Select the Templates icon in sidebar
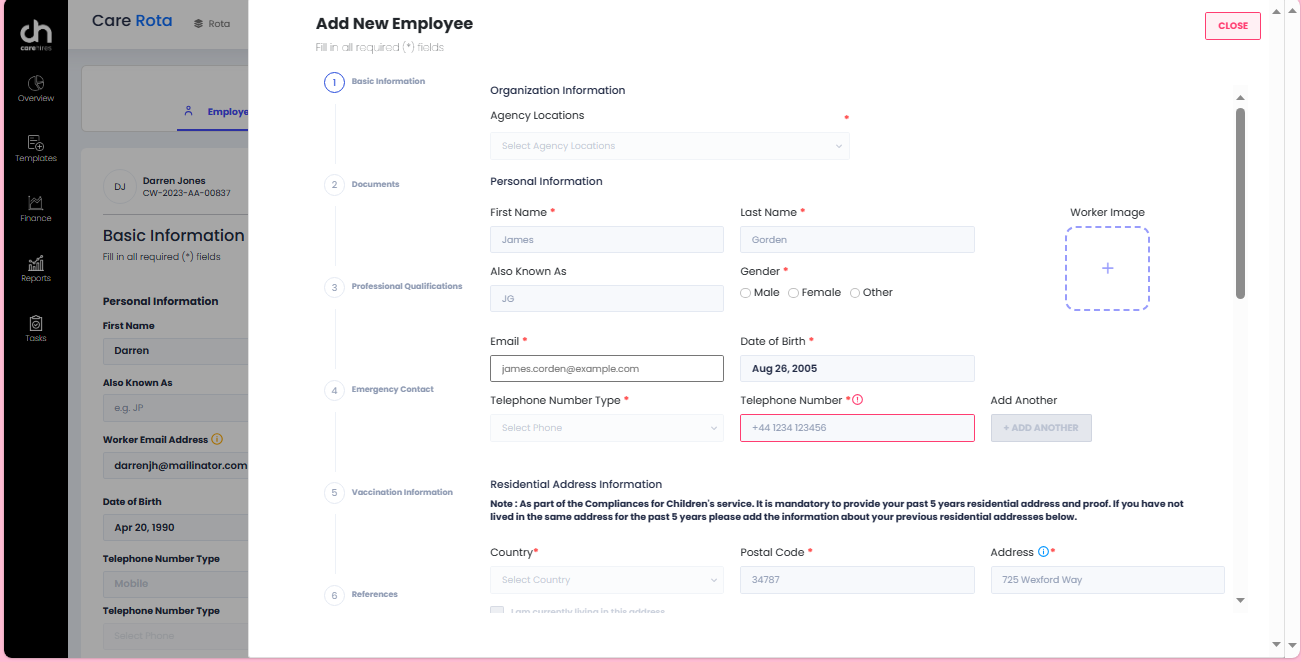1301x662 pixels. point(35,150)
